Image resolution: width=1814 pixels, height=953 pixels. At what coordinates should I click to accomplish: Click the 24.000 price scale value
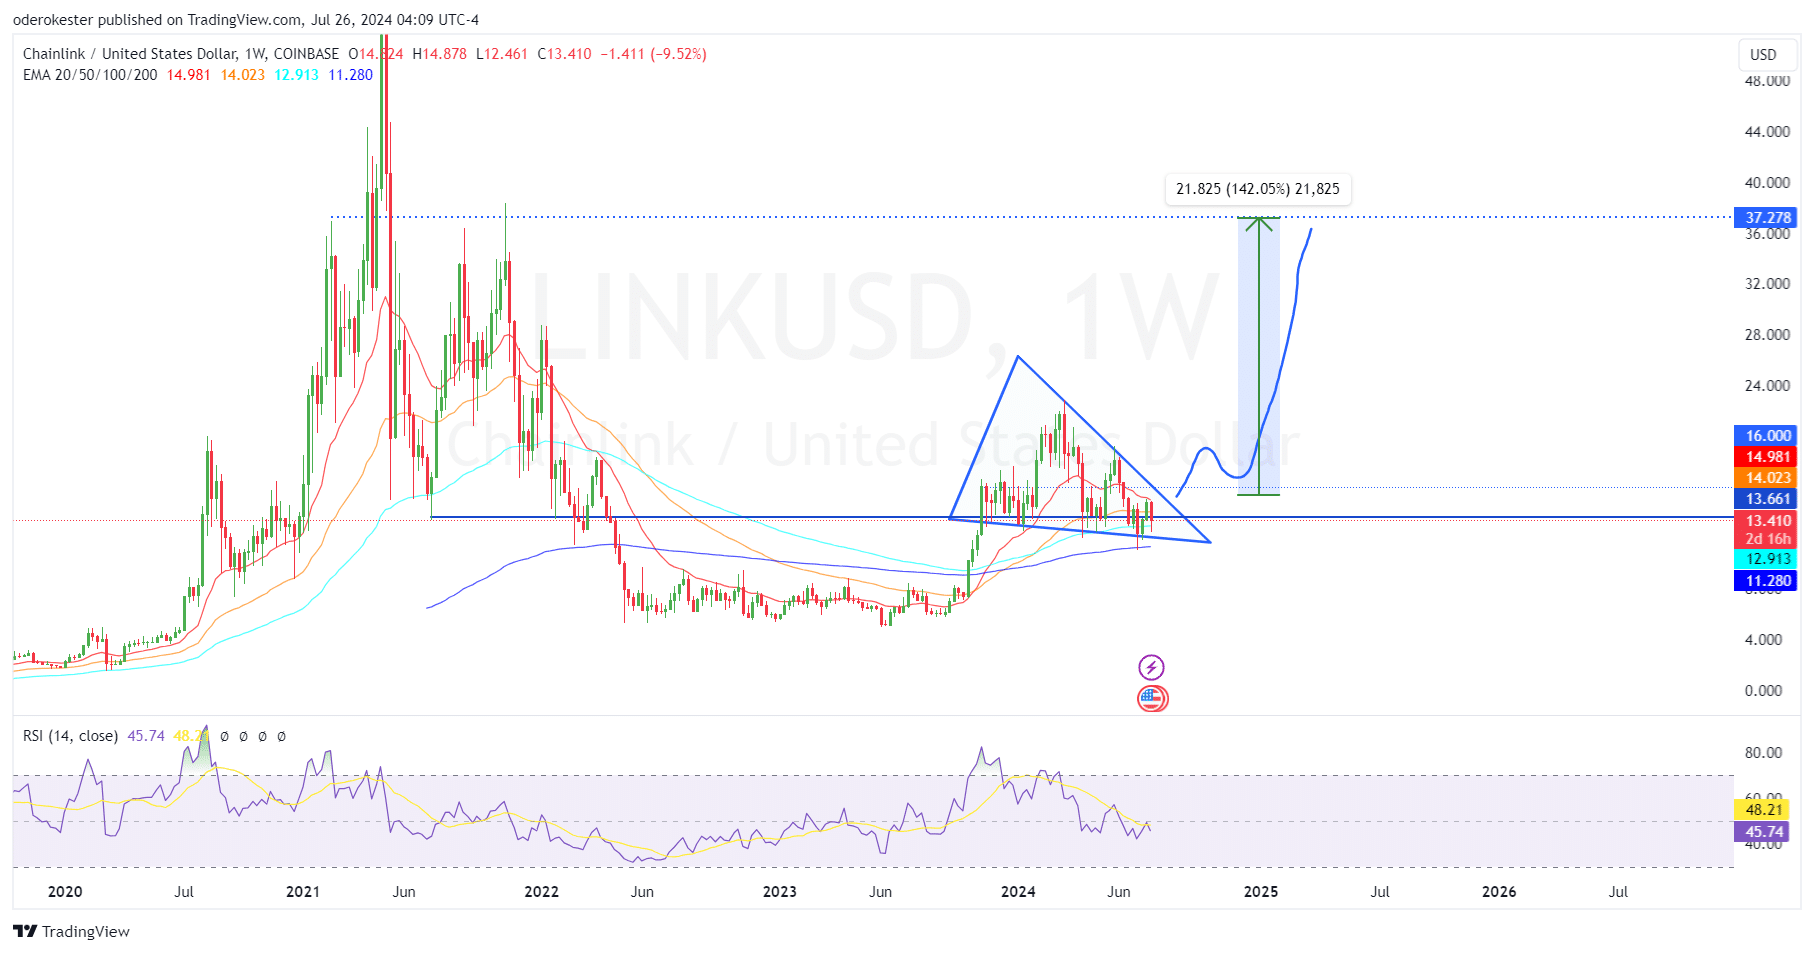pos(1767,386)
